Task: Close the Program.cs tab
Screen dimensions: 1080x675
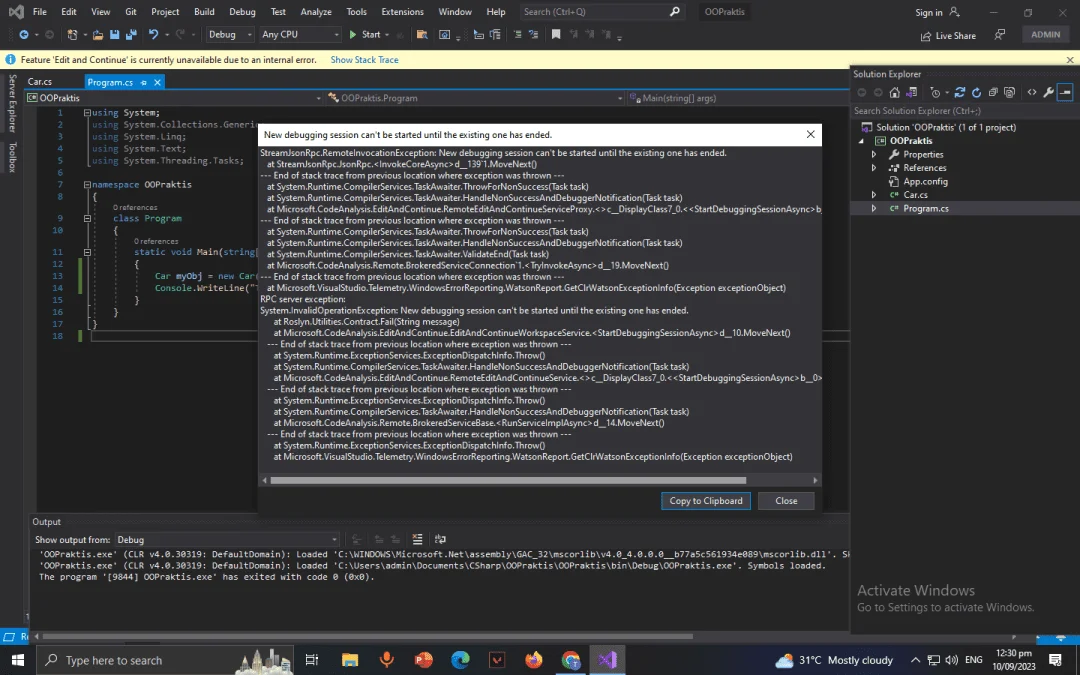Action: tap(157, 82)
